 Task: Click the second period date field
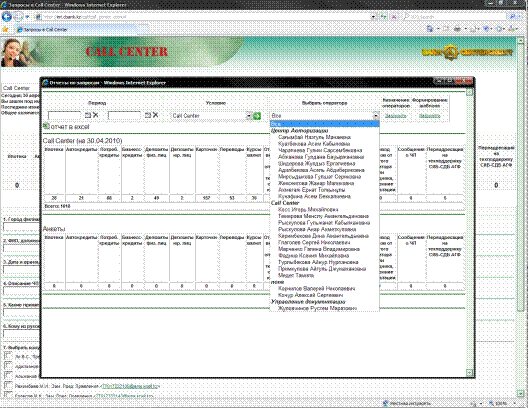point(124,116)
